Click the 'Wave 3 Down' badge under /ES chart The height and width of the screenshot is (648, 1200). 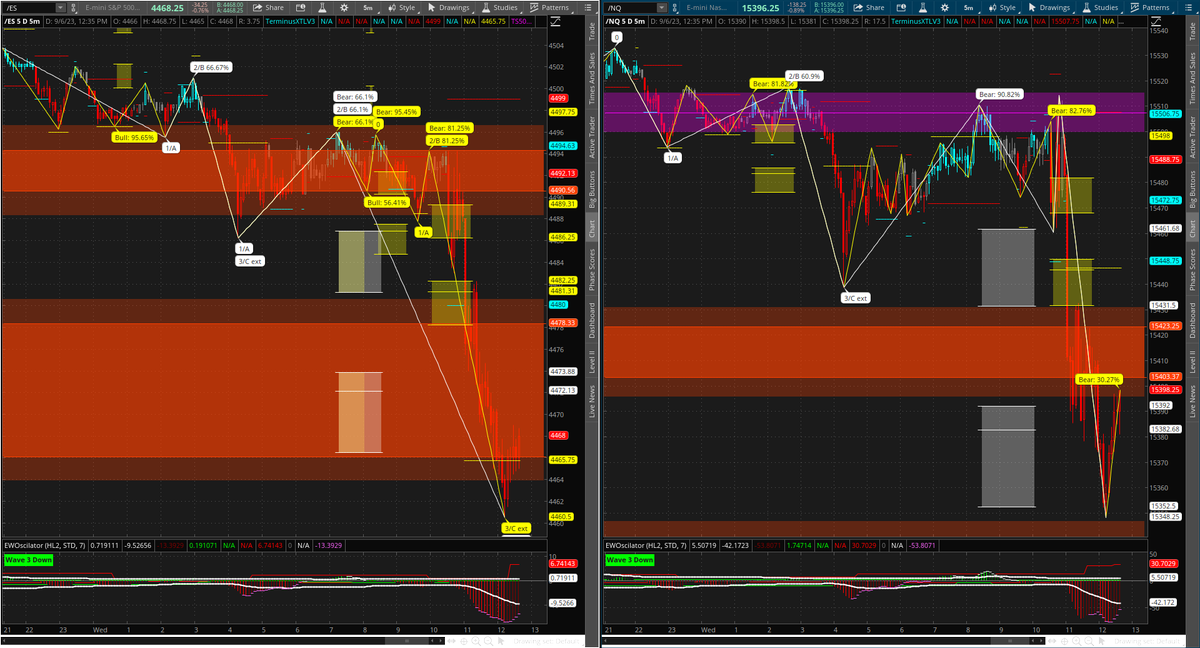tap(28, 560)
